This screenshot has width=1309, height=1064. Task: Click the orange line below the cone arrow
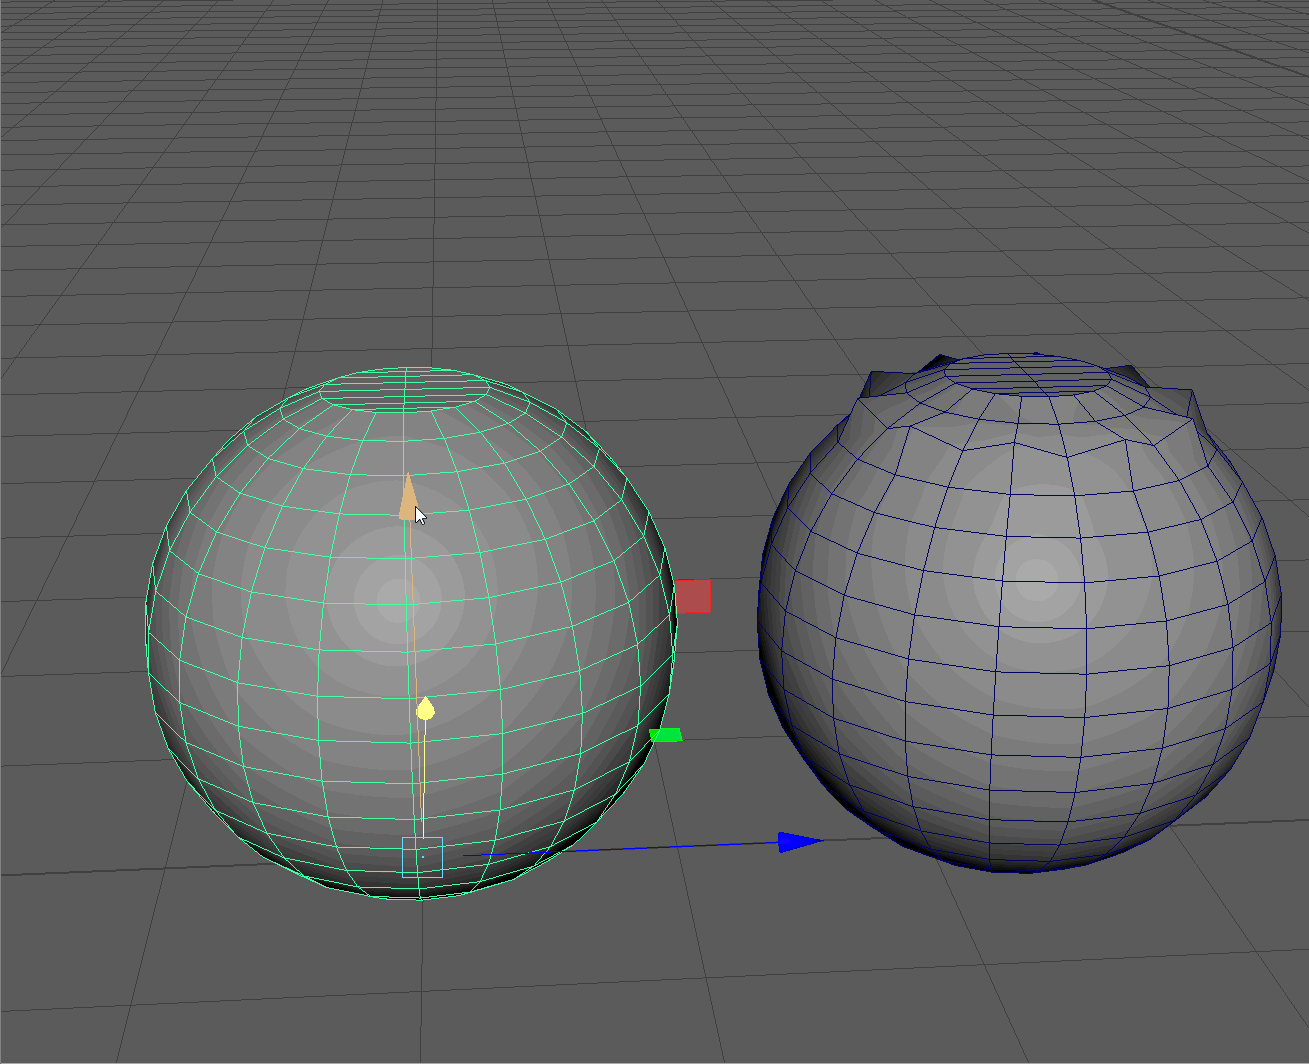411,600
